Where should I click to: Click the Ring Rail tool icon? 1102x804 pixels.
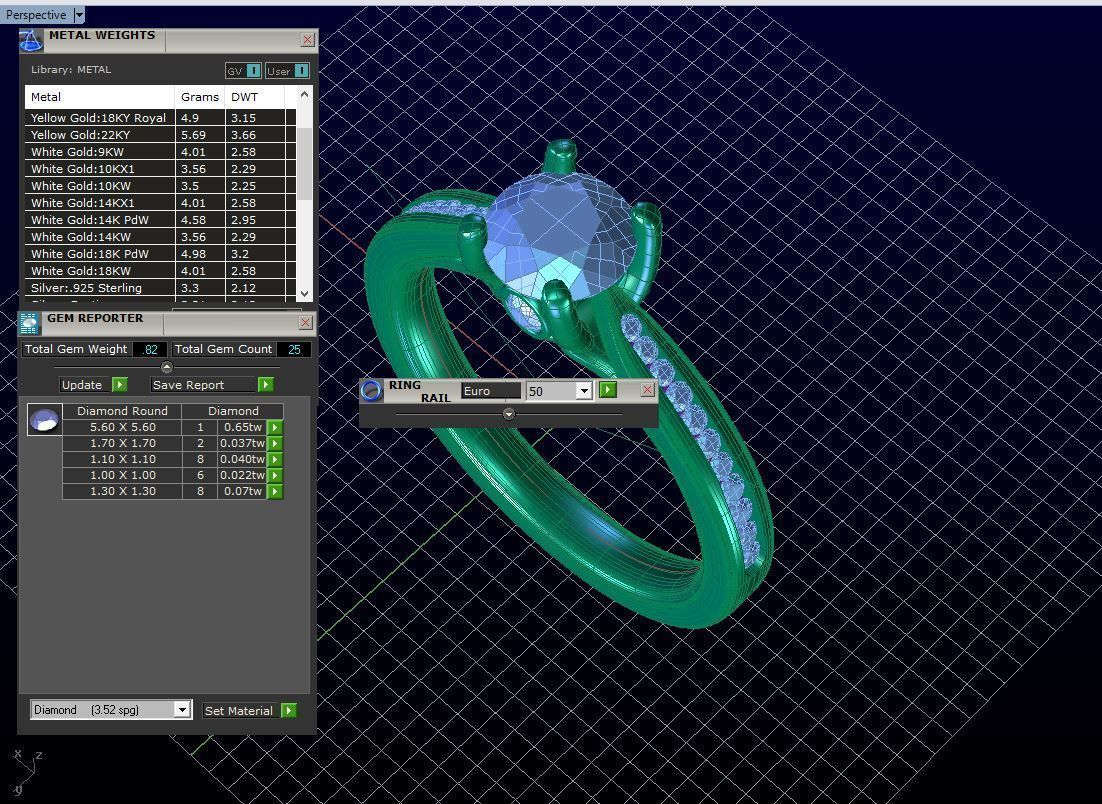pyautogui.click(x=372, y=390)
